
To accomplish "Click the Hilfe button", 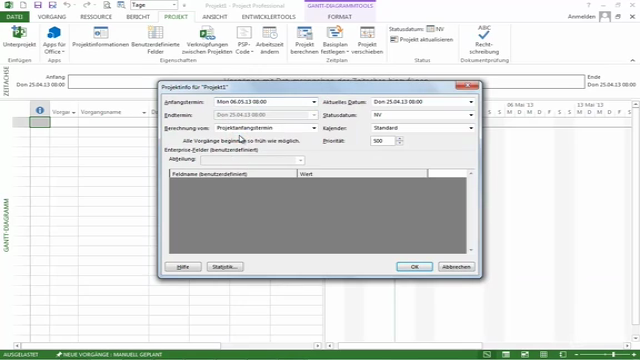I will [183, 267].
